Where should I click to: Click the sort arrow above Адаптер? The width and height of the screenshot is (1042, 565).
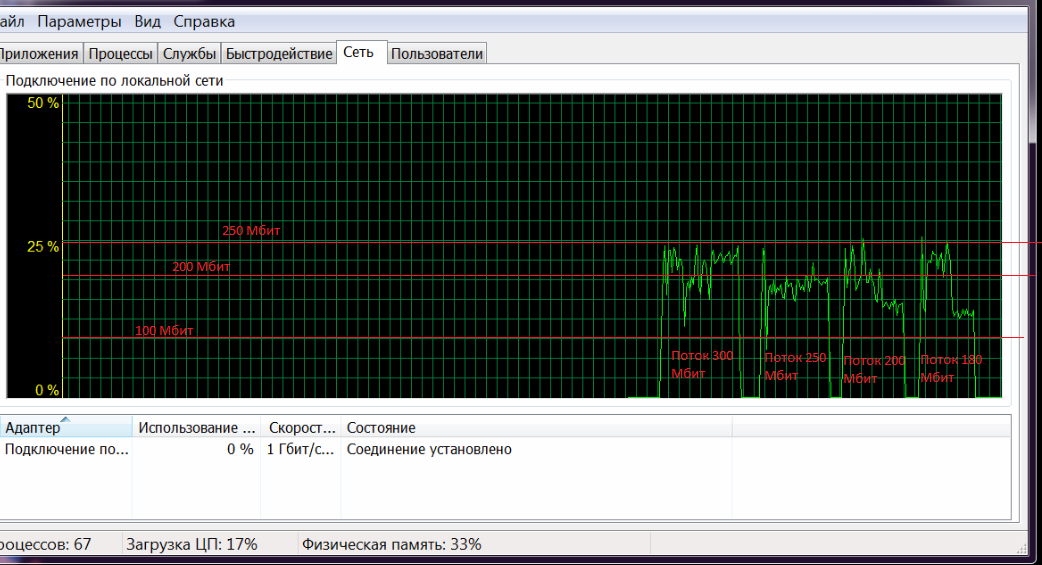click(x=66, y=419)
